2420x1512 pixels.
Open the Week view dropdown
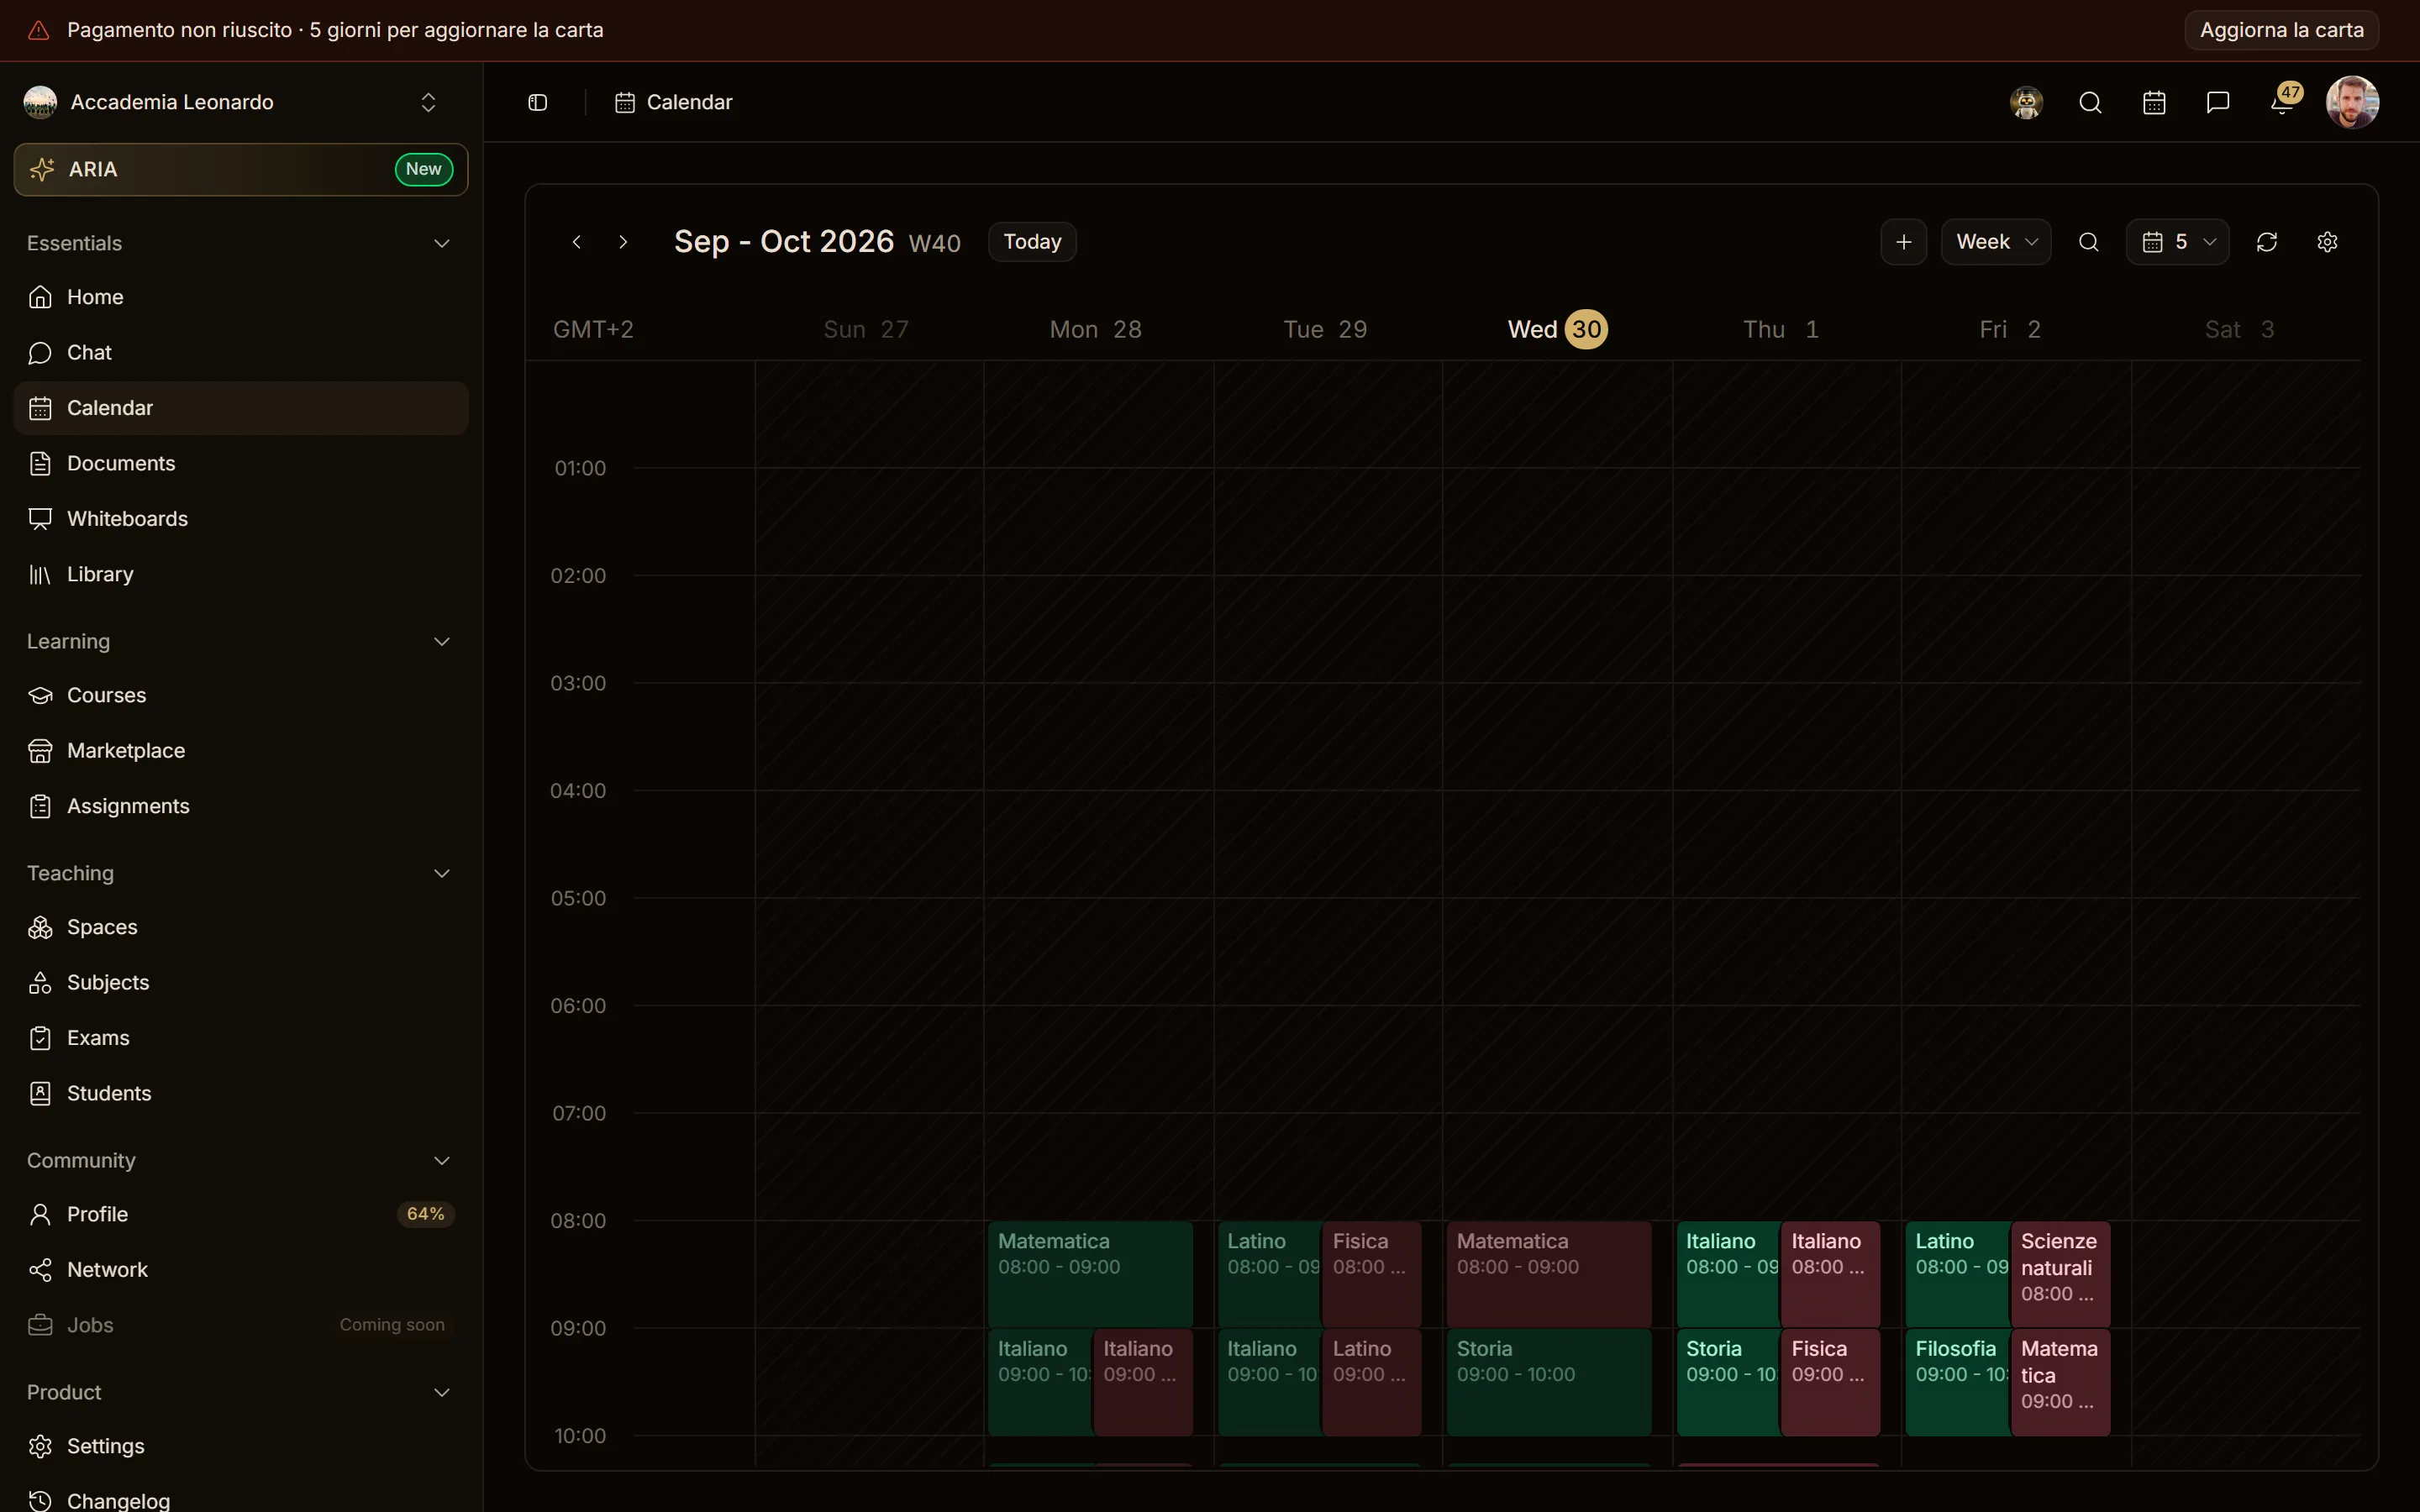1996,242
